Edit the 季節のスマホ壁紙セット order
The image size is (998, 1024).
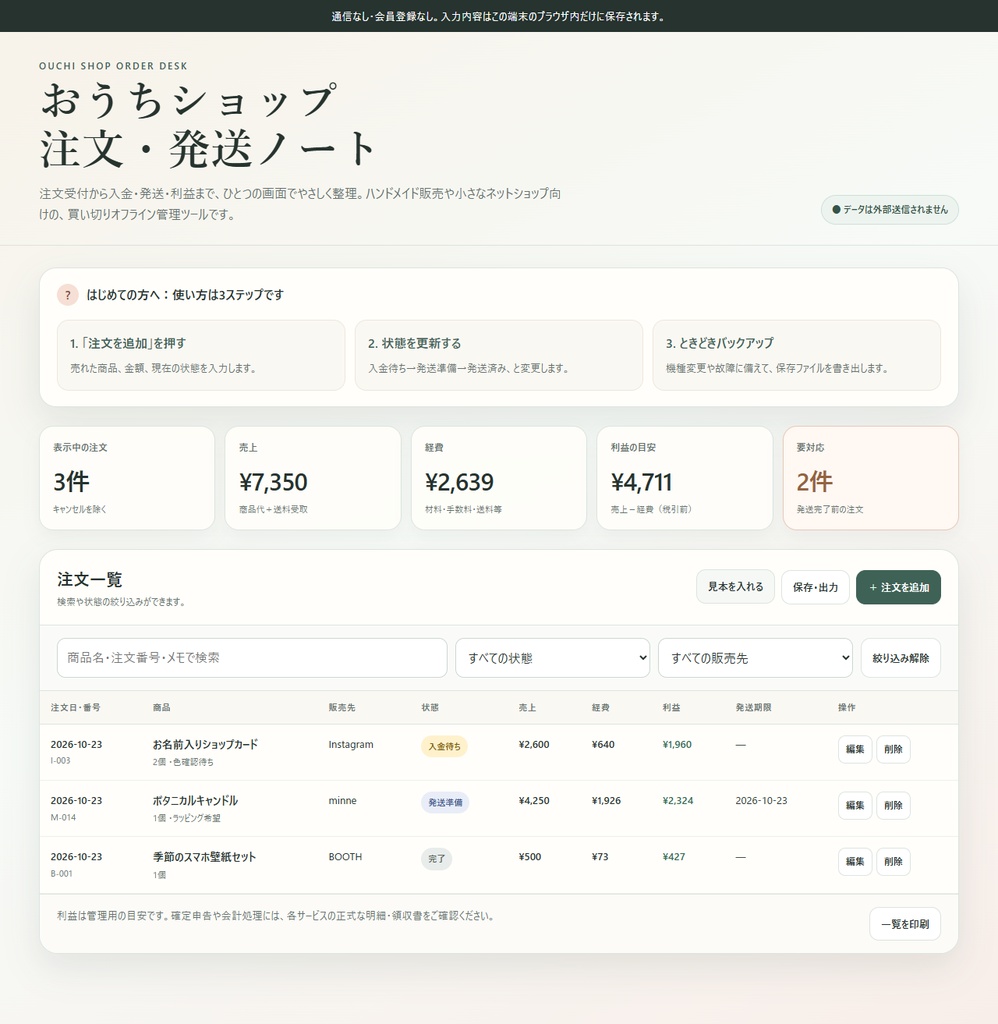click(855, 861)
